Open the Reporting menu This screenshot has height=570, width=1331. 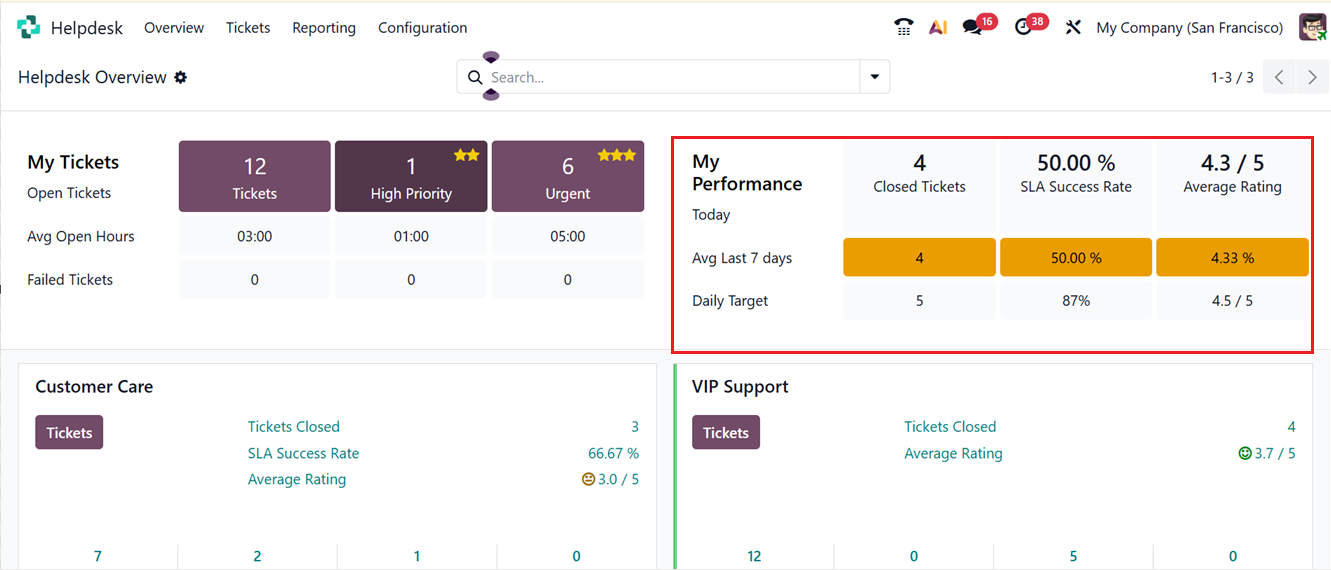324,28
